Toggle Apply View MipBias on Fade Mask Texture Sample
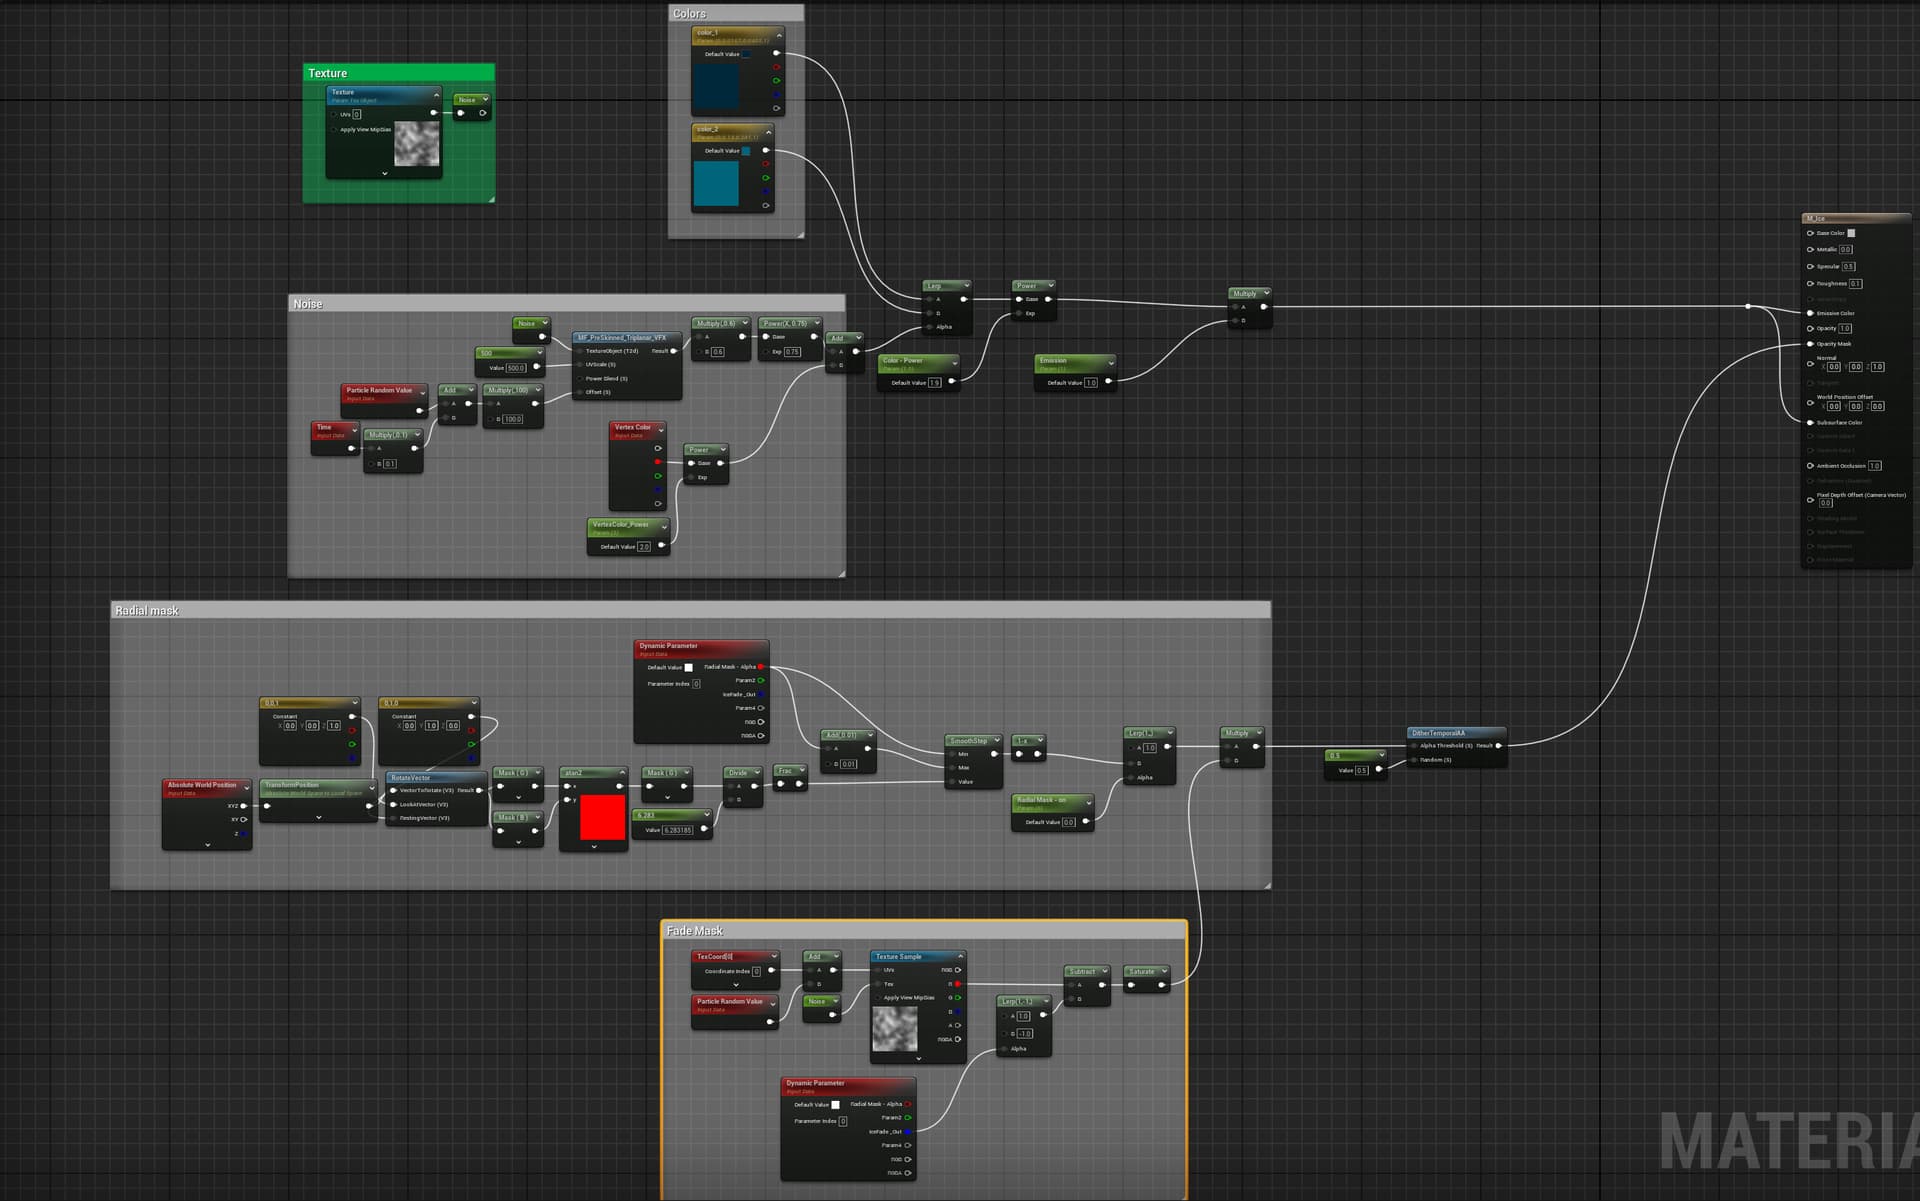Viewport: 1920px width, 1201px height. pos(878,997)
